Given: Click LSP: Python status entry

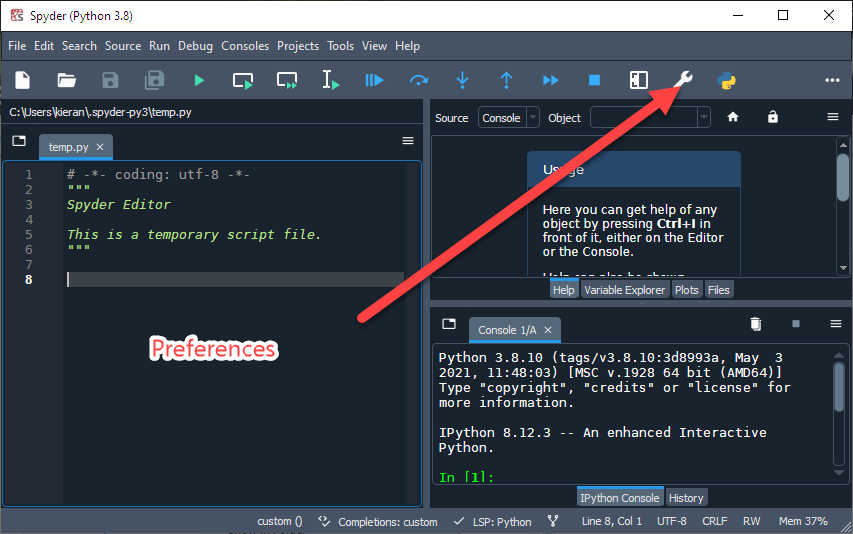Looking at the screenshot, I should pyautogui.click(x=493, y=521).
